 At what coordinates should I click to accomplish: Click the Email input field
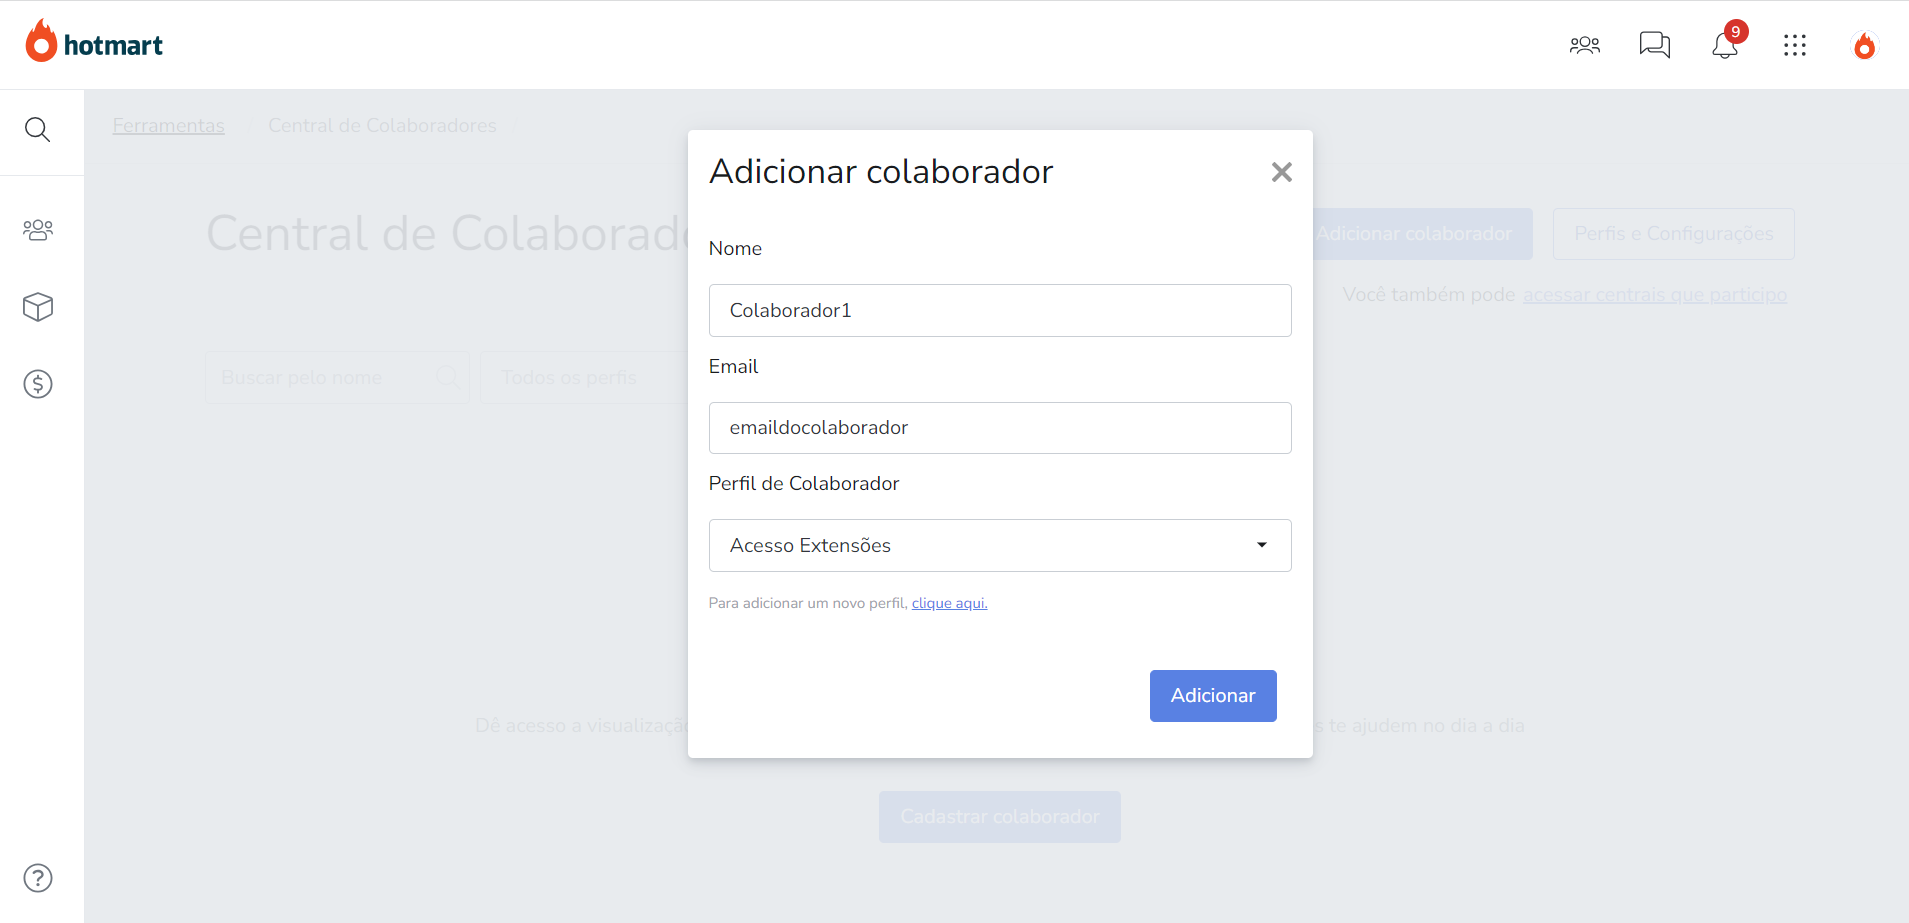click(1000, 428)
